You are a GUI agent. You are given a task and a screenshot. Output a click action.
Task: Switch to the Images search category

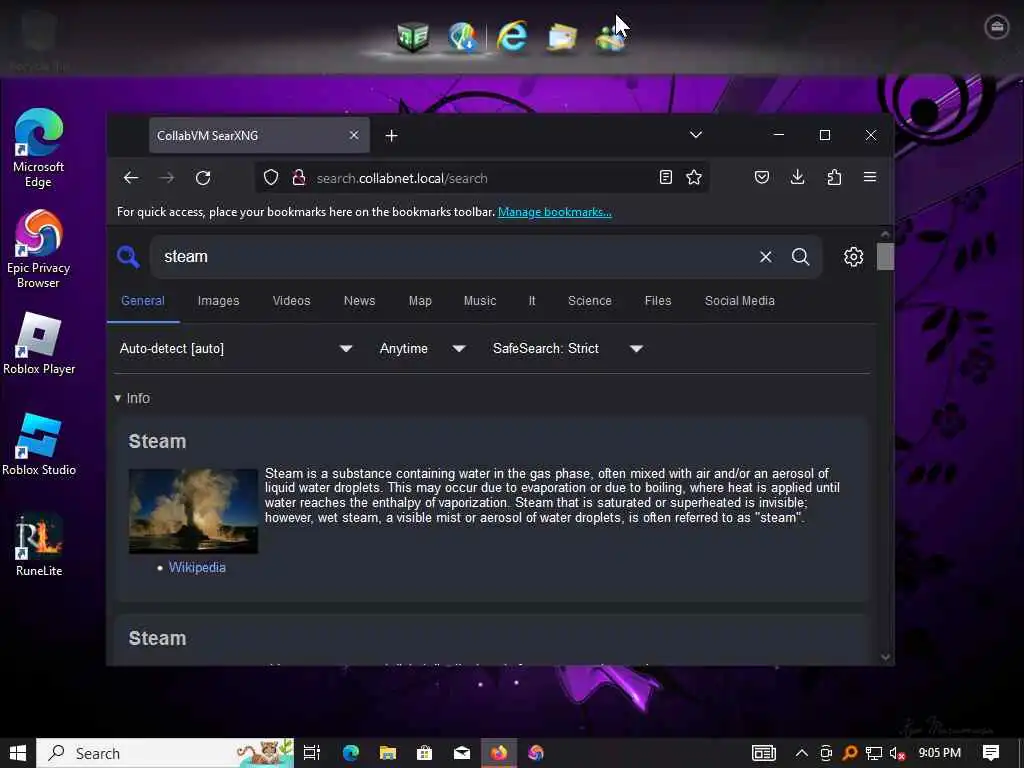(219, 301)
